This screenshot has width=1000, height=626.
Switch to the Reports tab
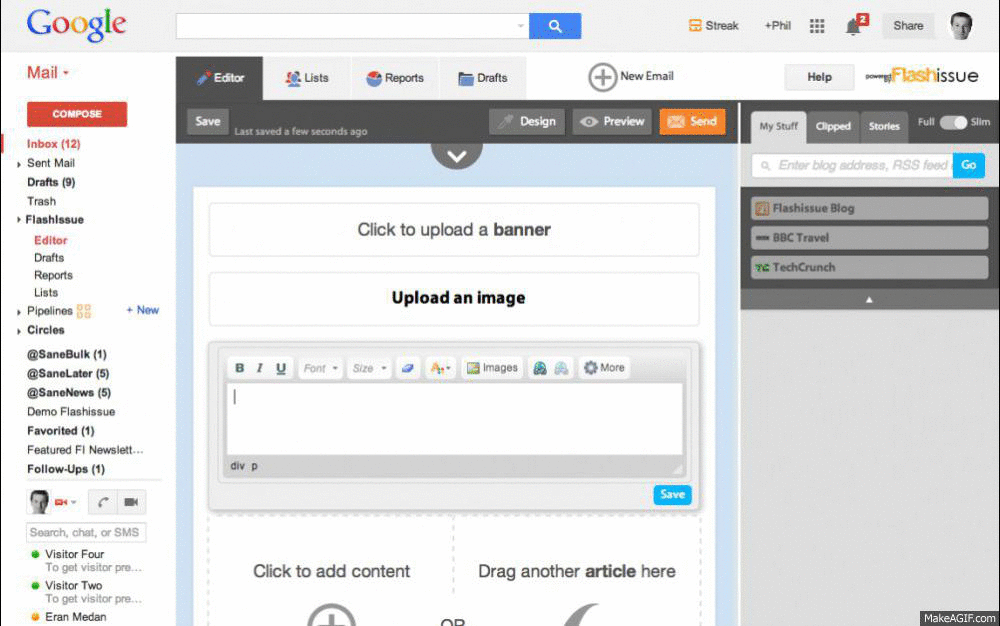click(394, 78)
